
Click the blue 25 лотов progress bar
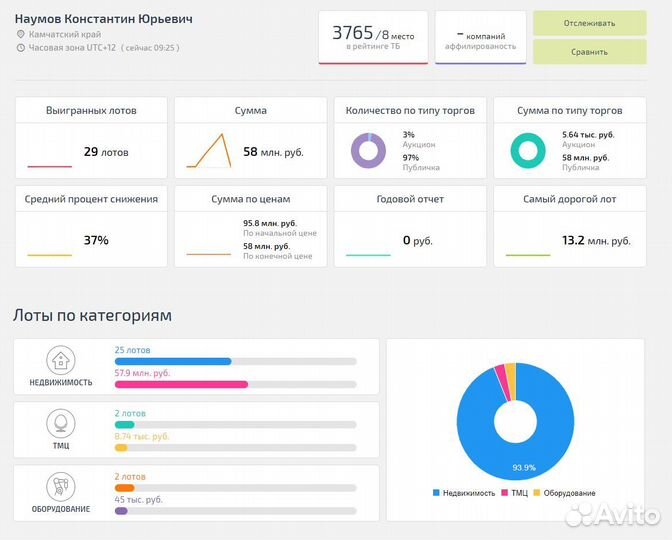(173, 361)
